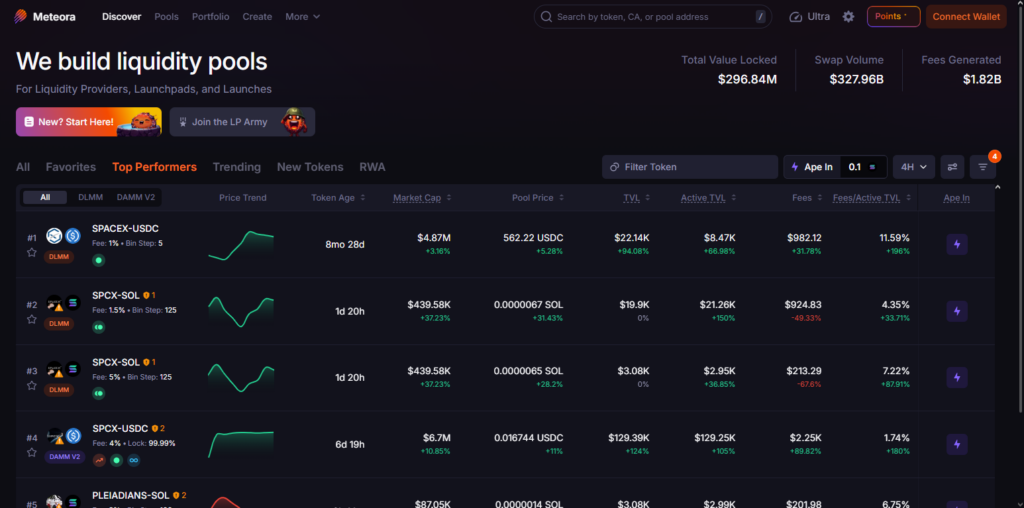This screenshot has width=1024, height=508.
Task: Open the 4H timeframe dropdown
Action: pos(914,167)
